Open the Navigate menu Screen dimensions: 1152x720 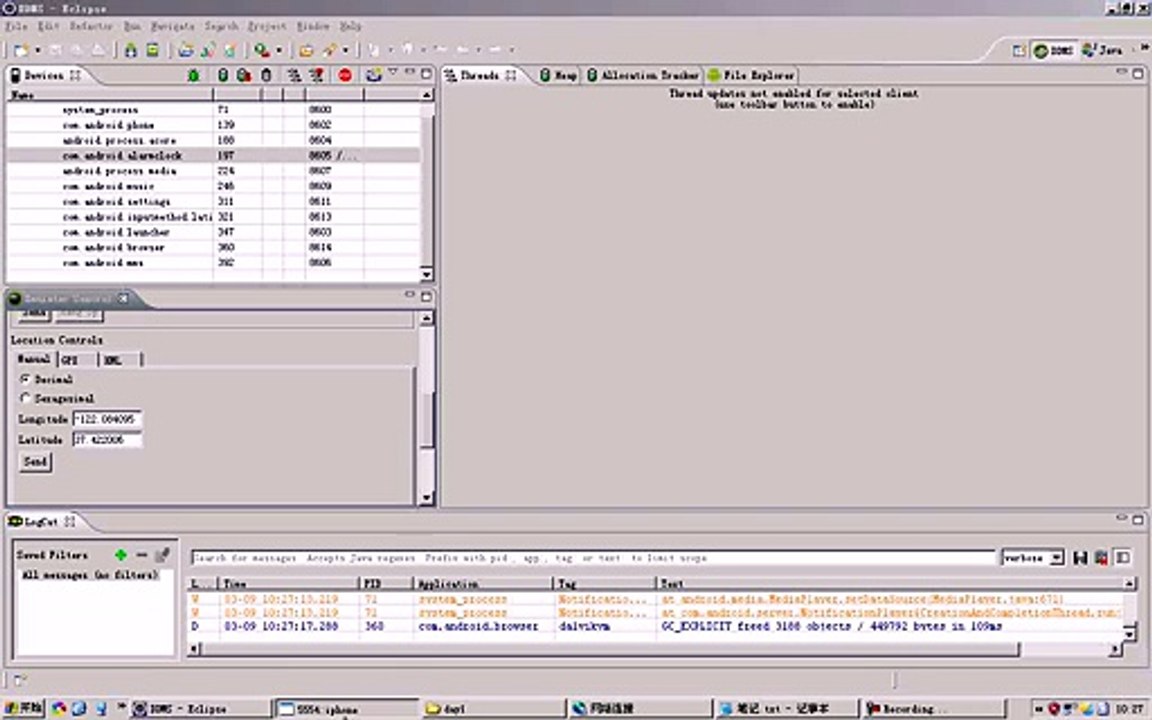tap(173, 26)
